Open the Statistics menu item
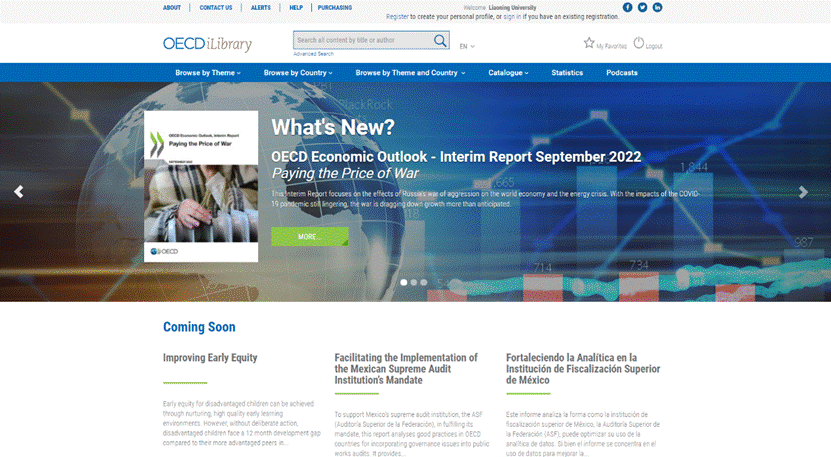This screenshot has height=457, width=831. [567, 73]
